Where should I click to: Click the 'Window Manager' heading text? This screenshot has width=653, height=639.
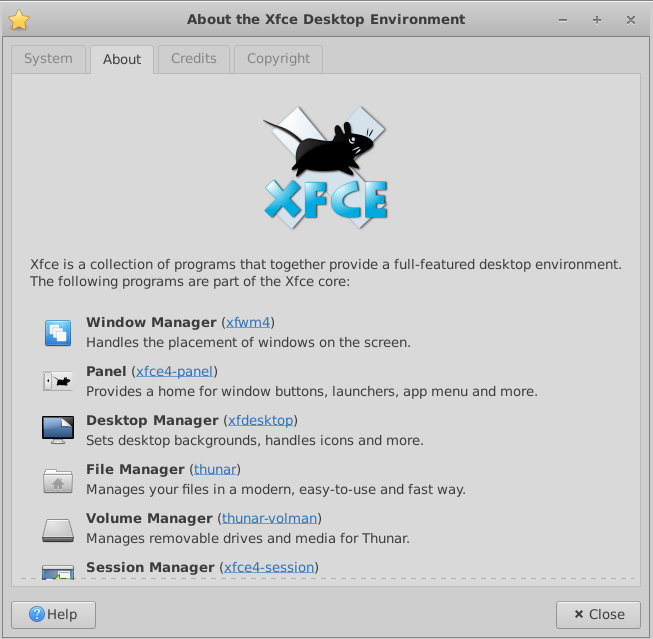[151, 322]
